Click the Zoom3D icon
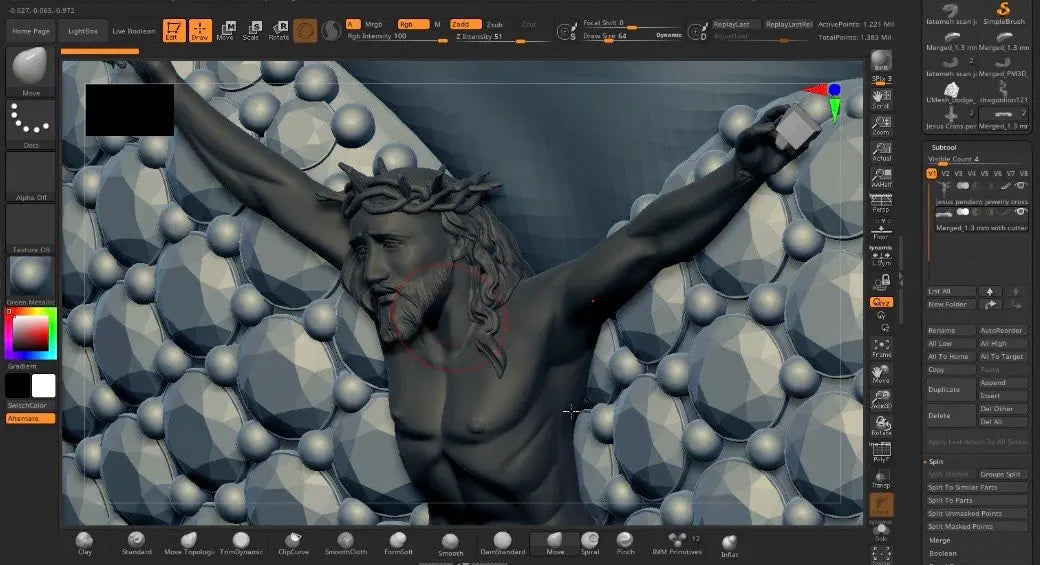This screenshot has height=565, width=1040. click(881, 400)
